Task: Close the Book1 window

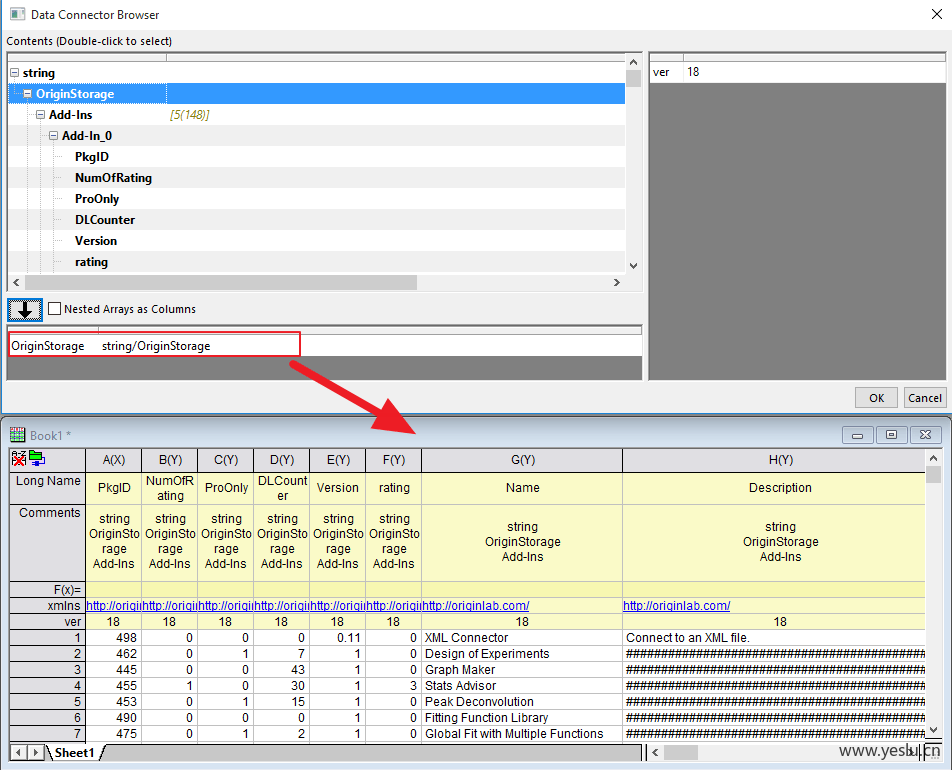Action: (925, 435)
